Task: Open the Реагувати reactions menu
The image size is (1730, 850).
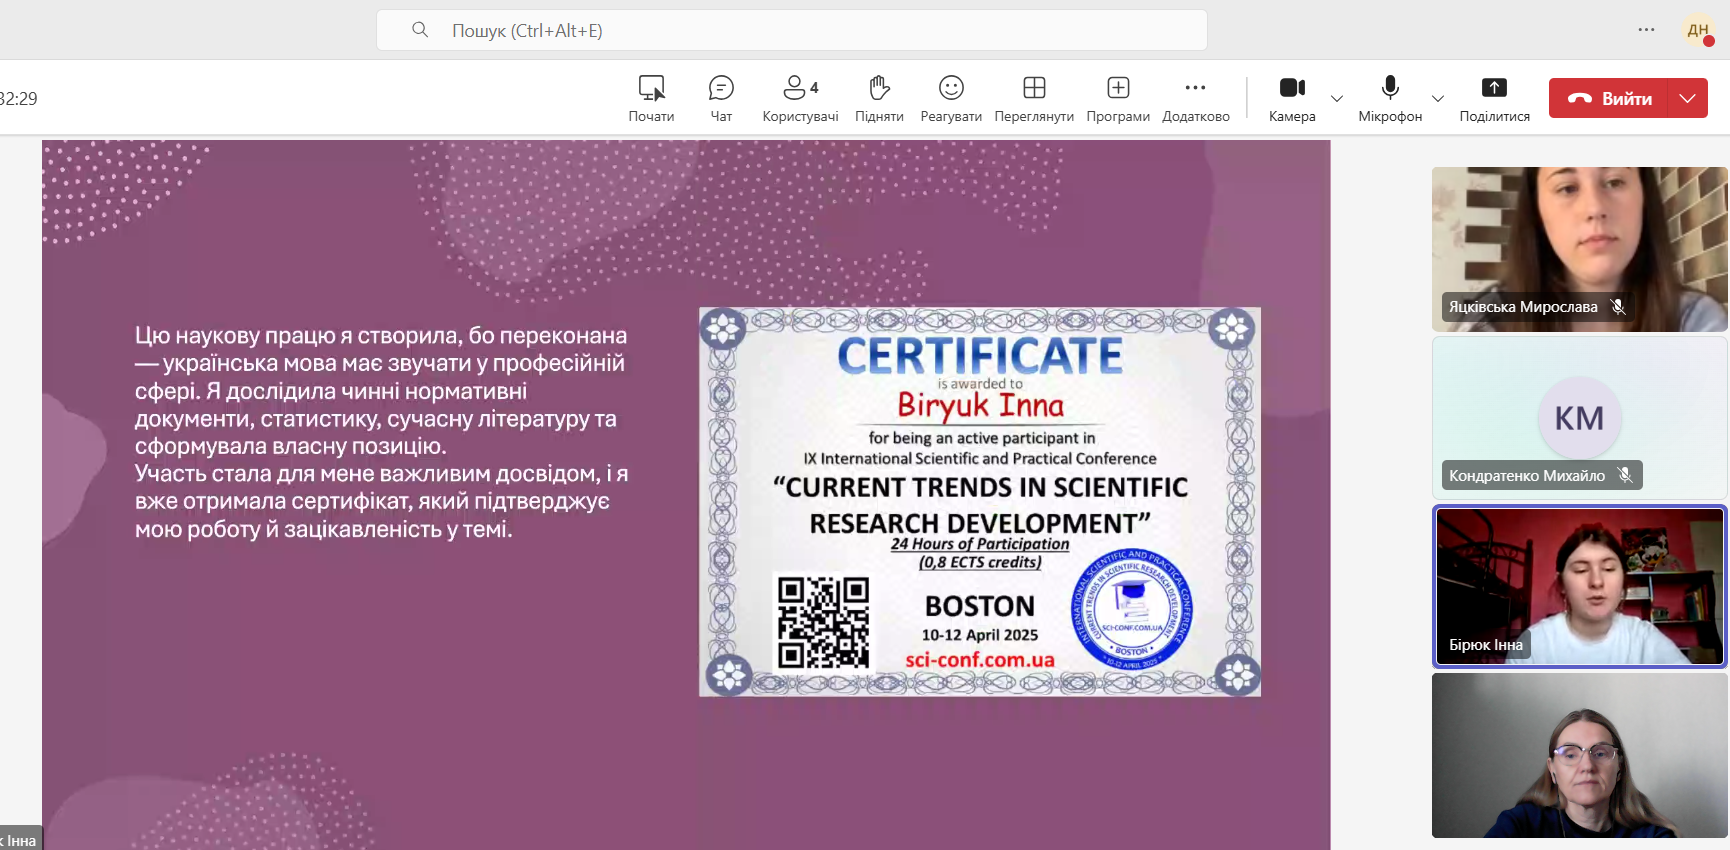Action: [x=951, y=98]
